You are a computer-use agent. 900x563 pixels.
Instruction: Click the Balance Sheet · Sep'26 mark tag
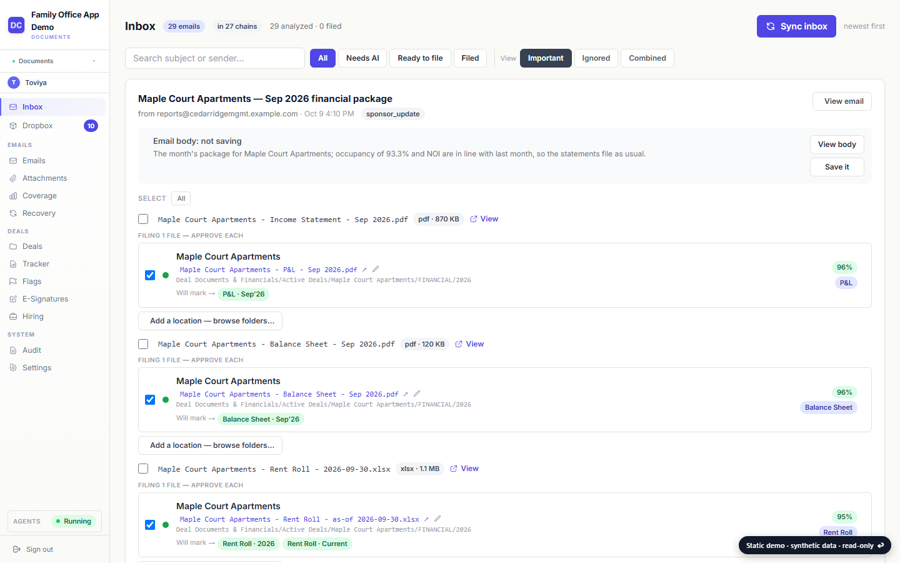coord(261,419)
